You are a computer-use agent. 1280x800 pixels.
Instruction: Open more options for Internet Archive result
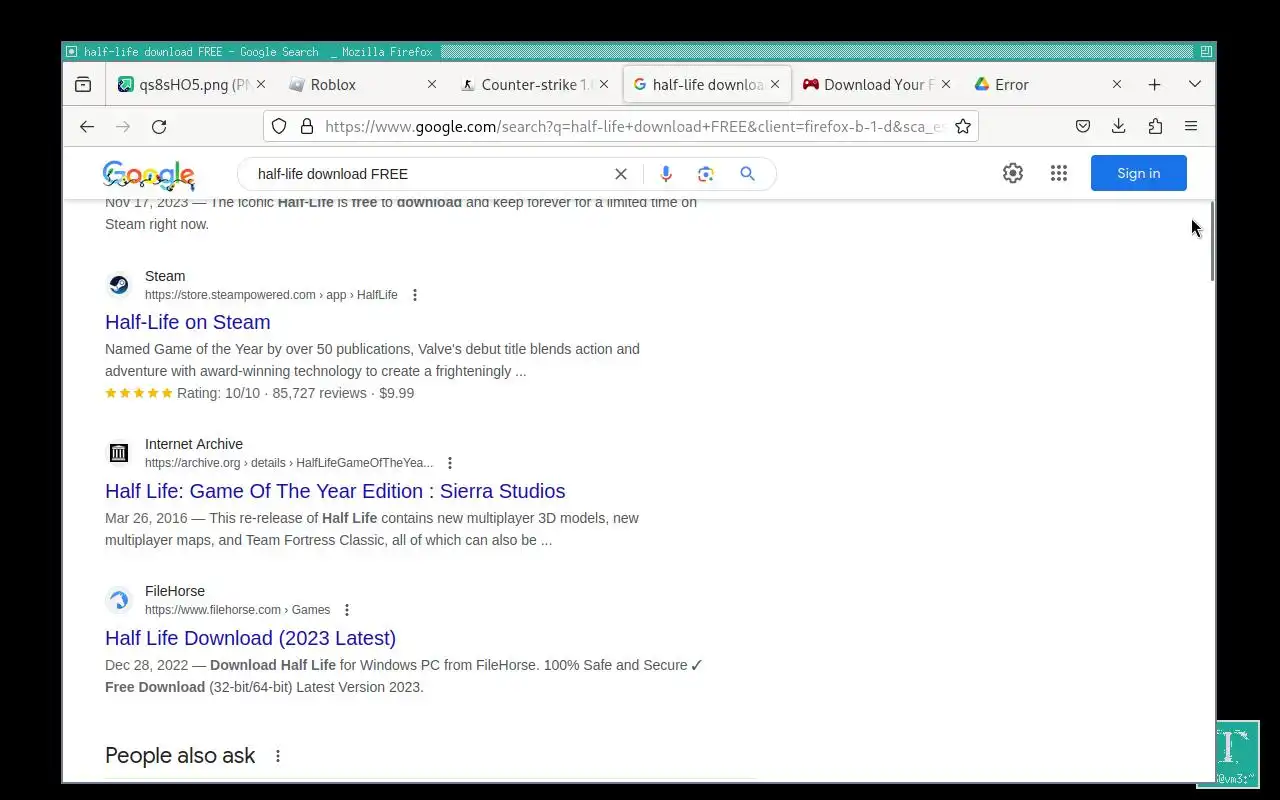450,463
